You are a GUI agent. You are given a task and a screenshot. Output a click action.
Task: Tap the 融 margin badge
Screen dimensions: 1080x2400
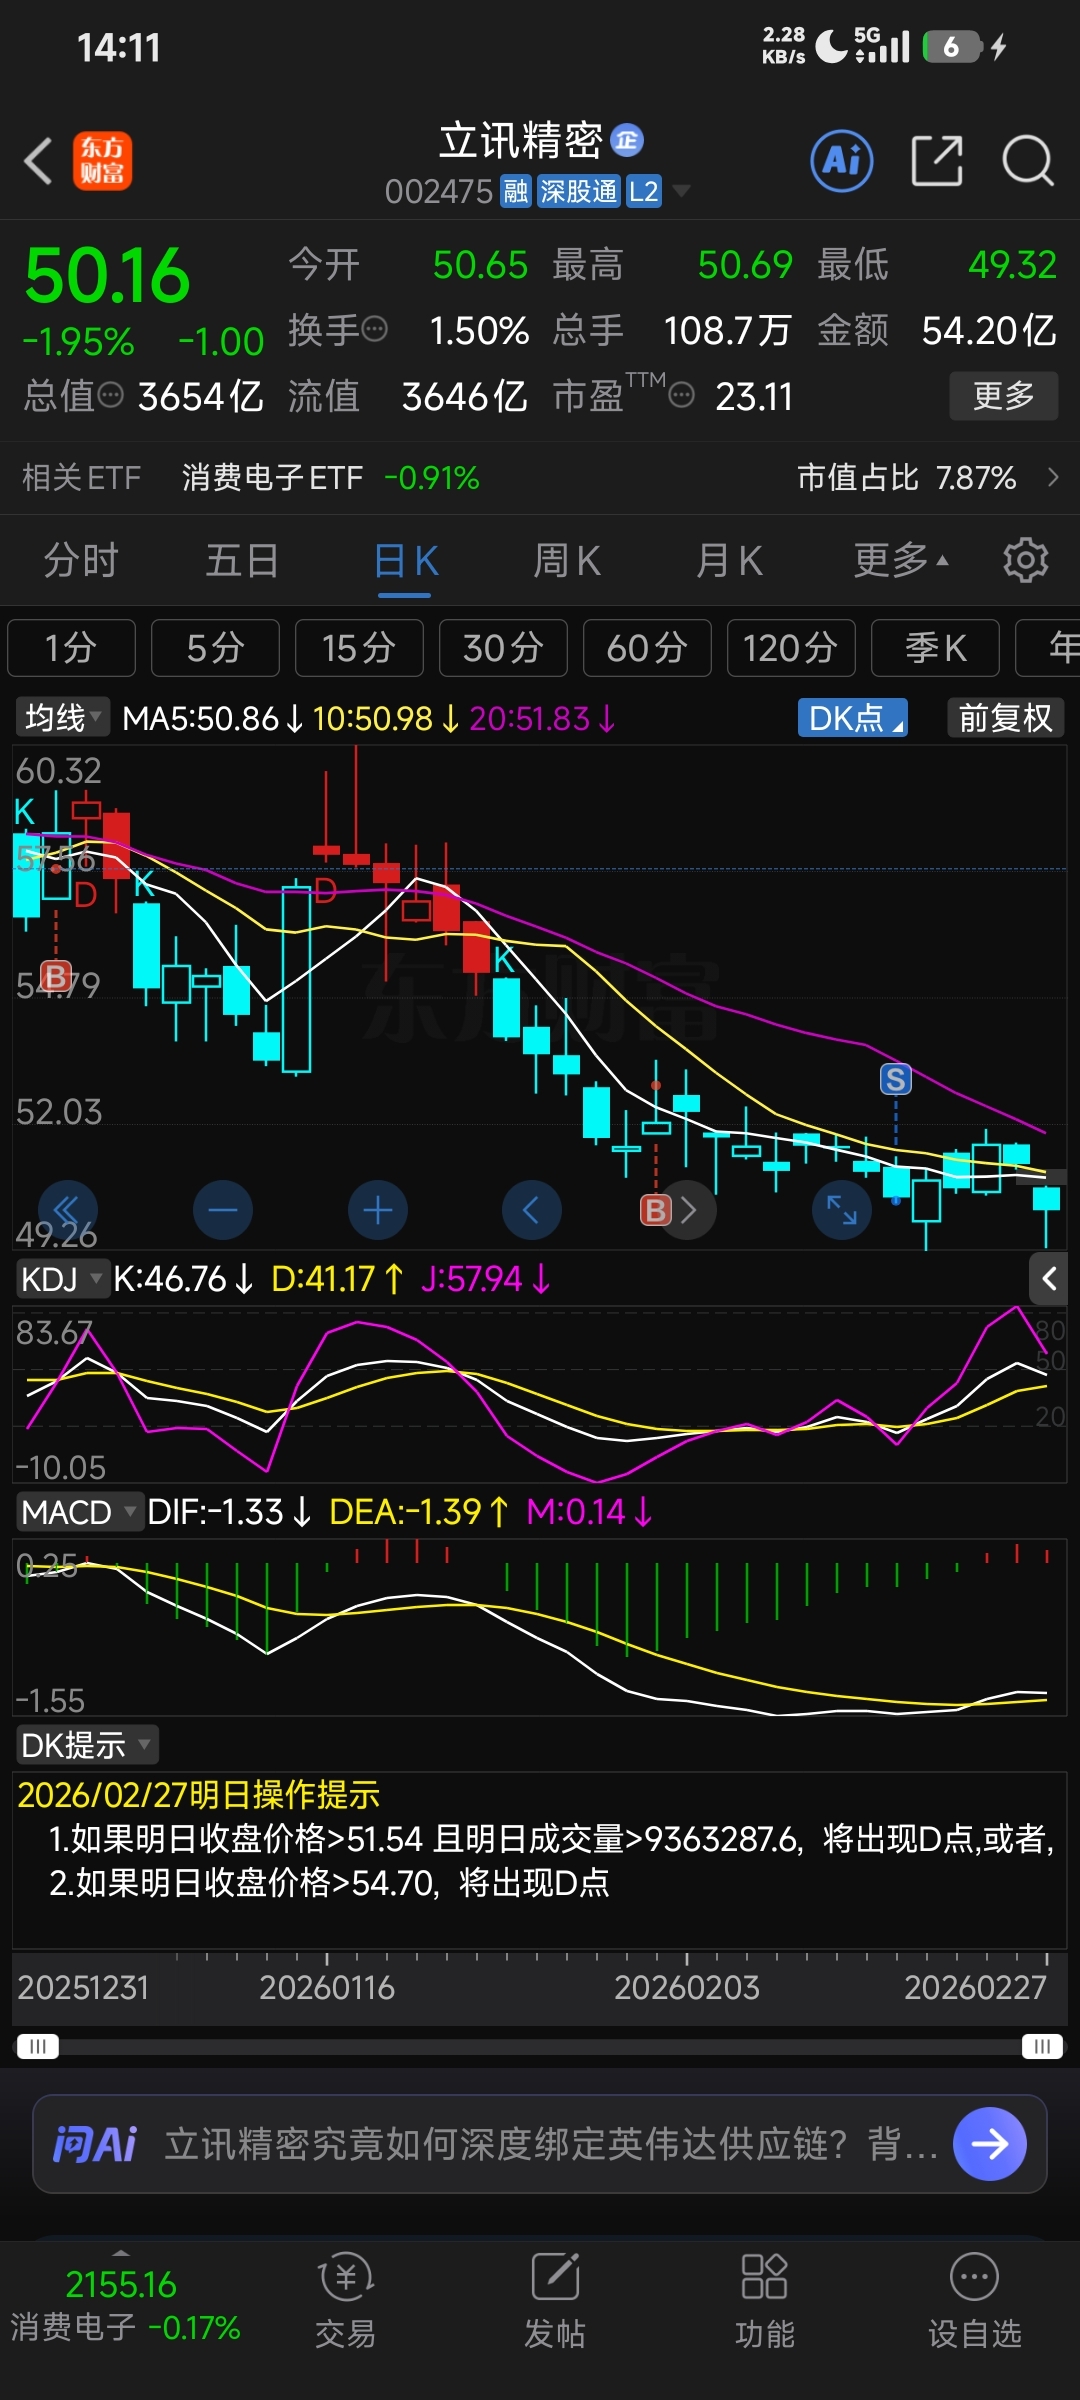coord(516,191)
